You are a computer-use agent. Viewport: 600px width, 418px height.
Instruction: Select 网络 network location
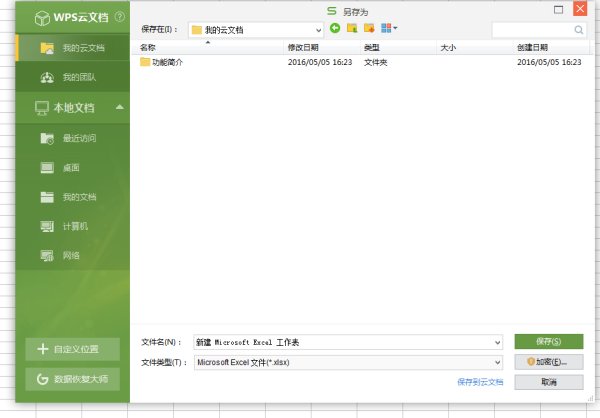pyautogui.click(x=73, y=255)
